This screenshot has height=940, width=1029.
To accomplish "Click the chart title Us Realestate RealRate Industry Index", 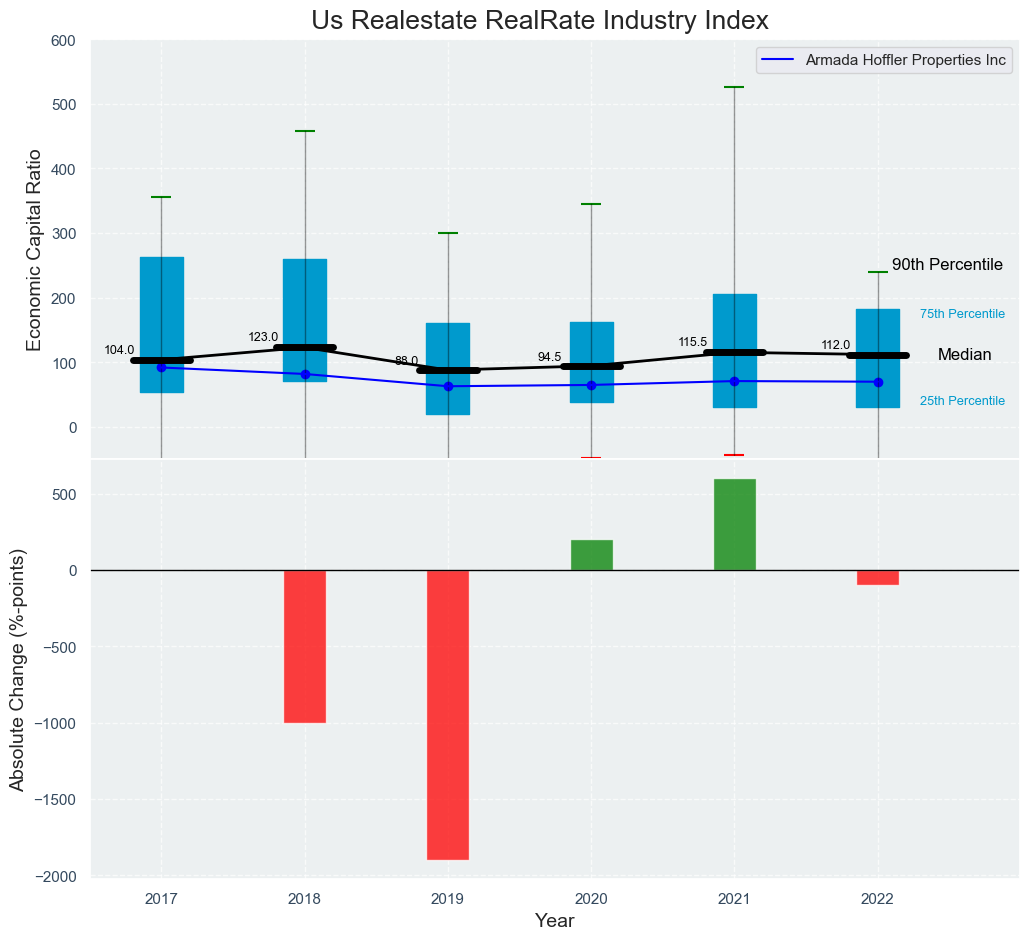I will (x=540, y=20).
